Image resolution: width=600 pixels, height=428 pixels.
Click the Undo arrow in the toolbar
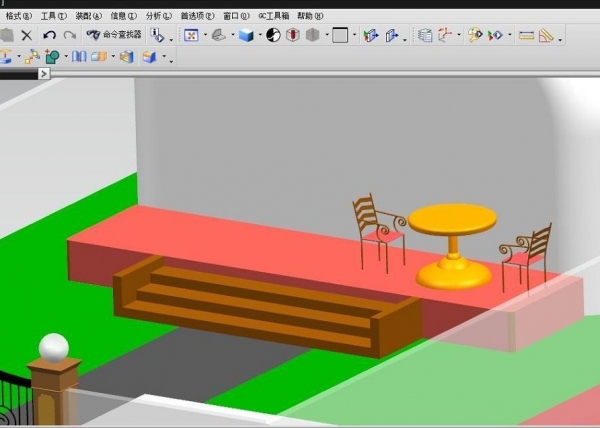(49, 35)
